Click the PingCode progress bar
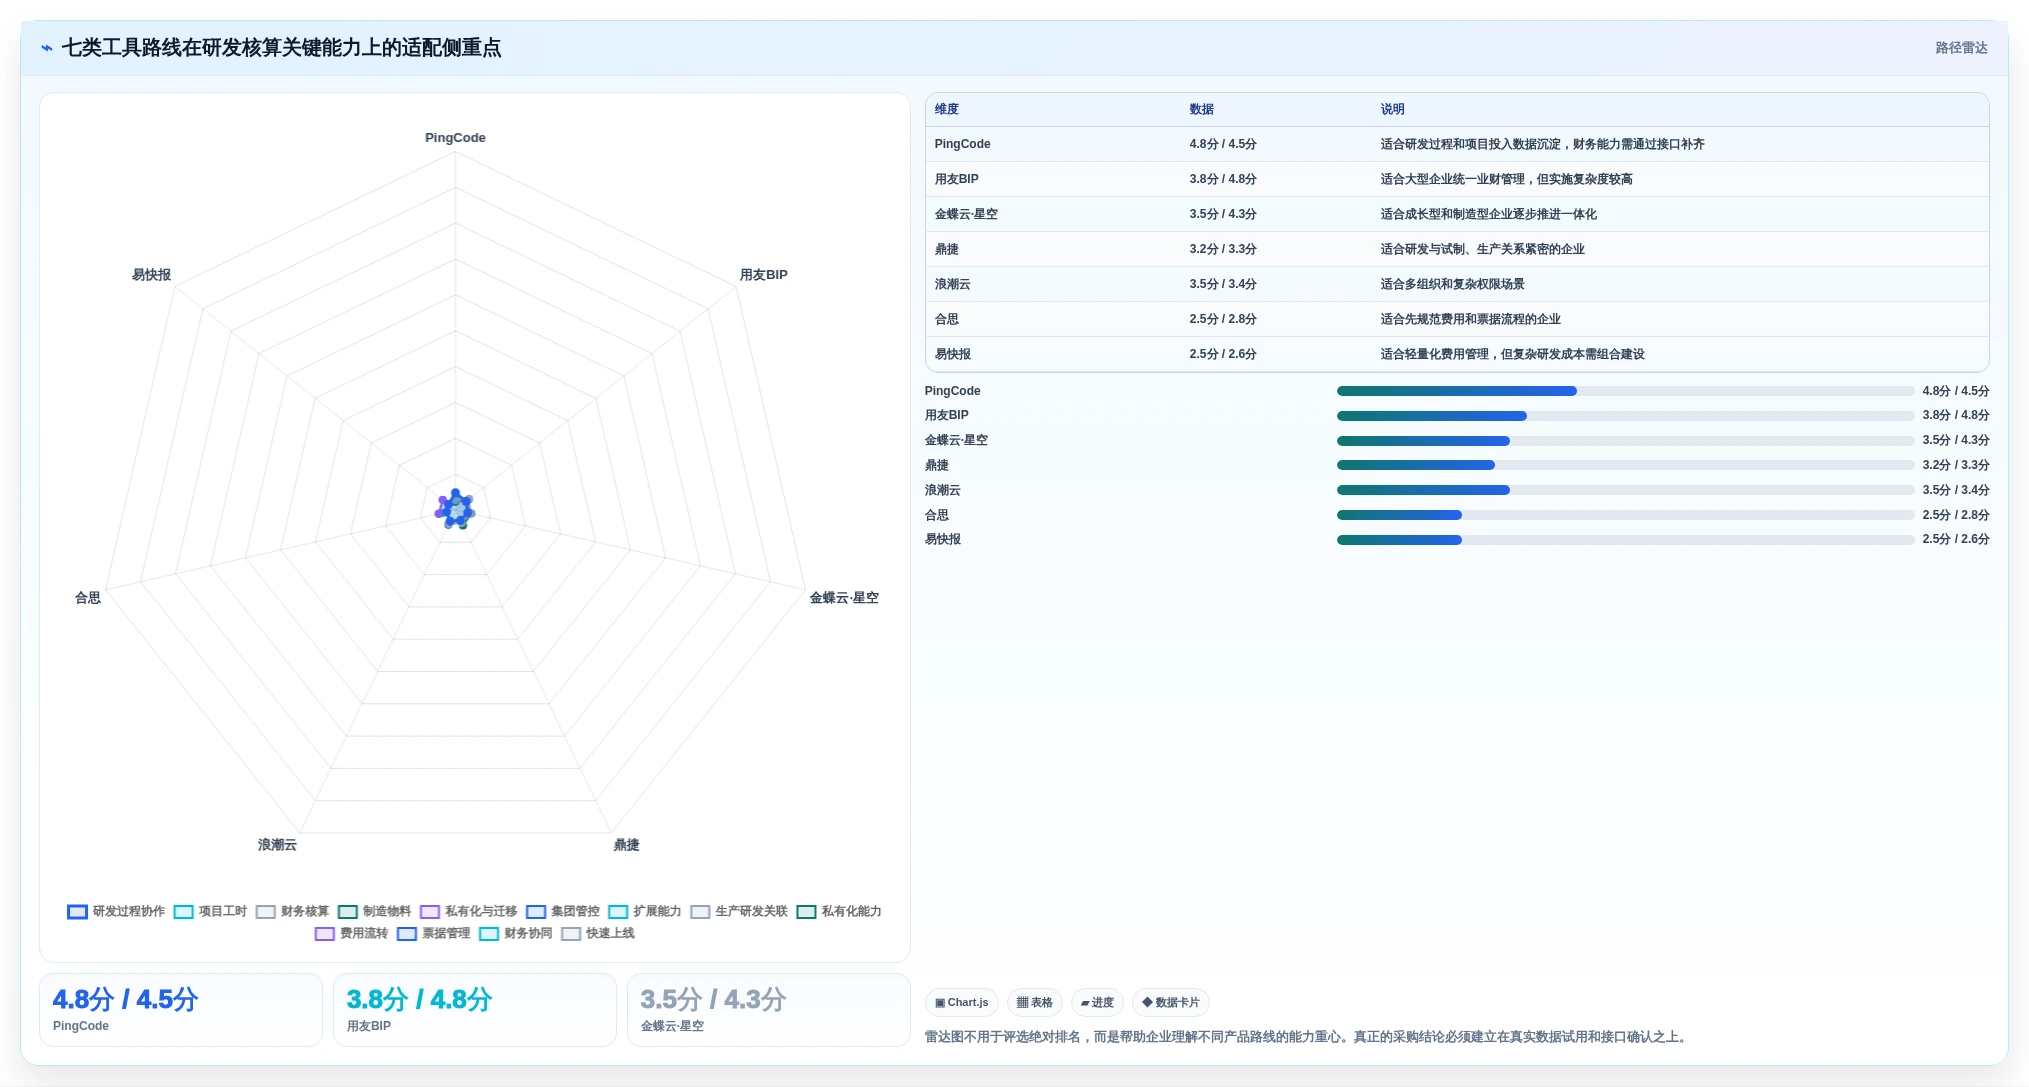2029x1087 pixels. 1625,391
